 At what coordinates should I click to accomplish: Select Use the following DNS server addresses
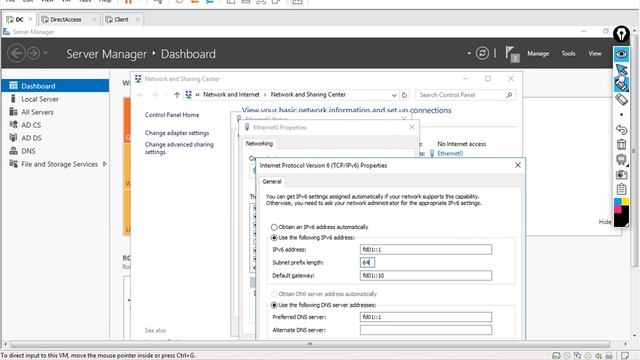(x=274, y=305)
